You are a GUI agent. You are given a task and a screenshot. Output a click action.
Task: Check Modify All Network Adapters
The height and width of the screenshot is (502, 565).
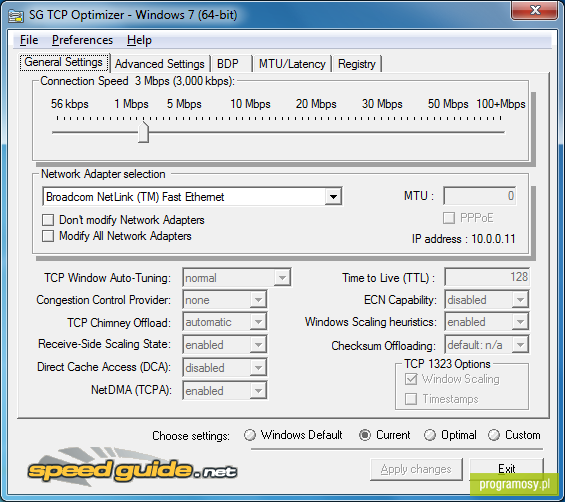click(x=48, y=236)
